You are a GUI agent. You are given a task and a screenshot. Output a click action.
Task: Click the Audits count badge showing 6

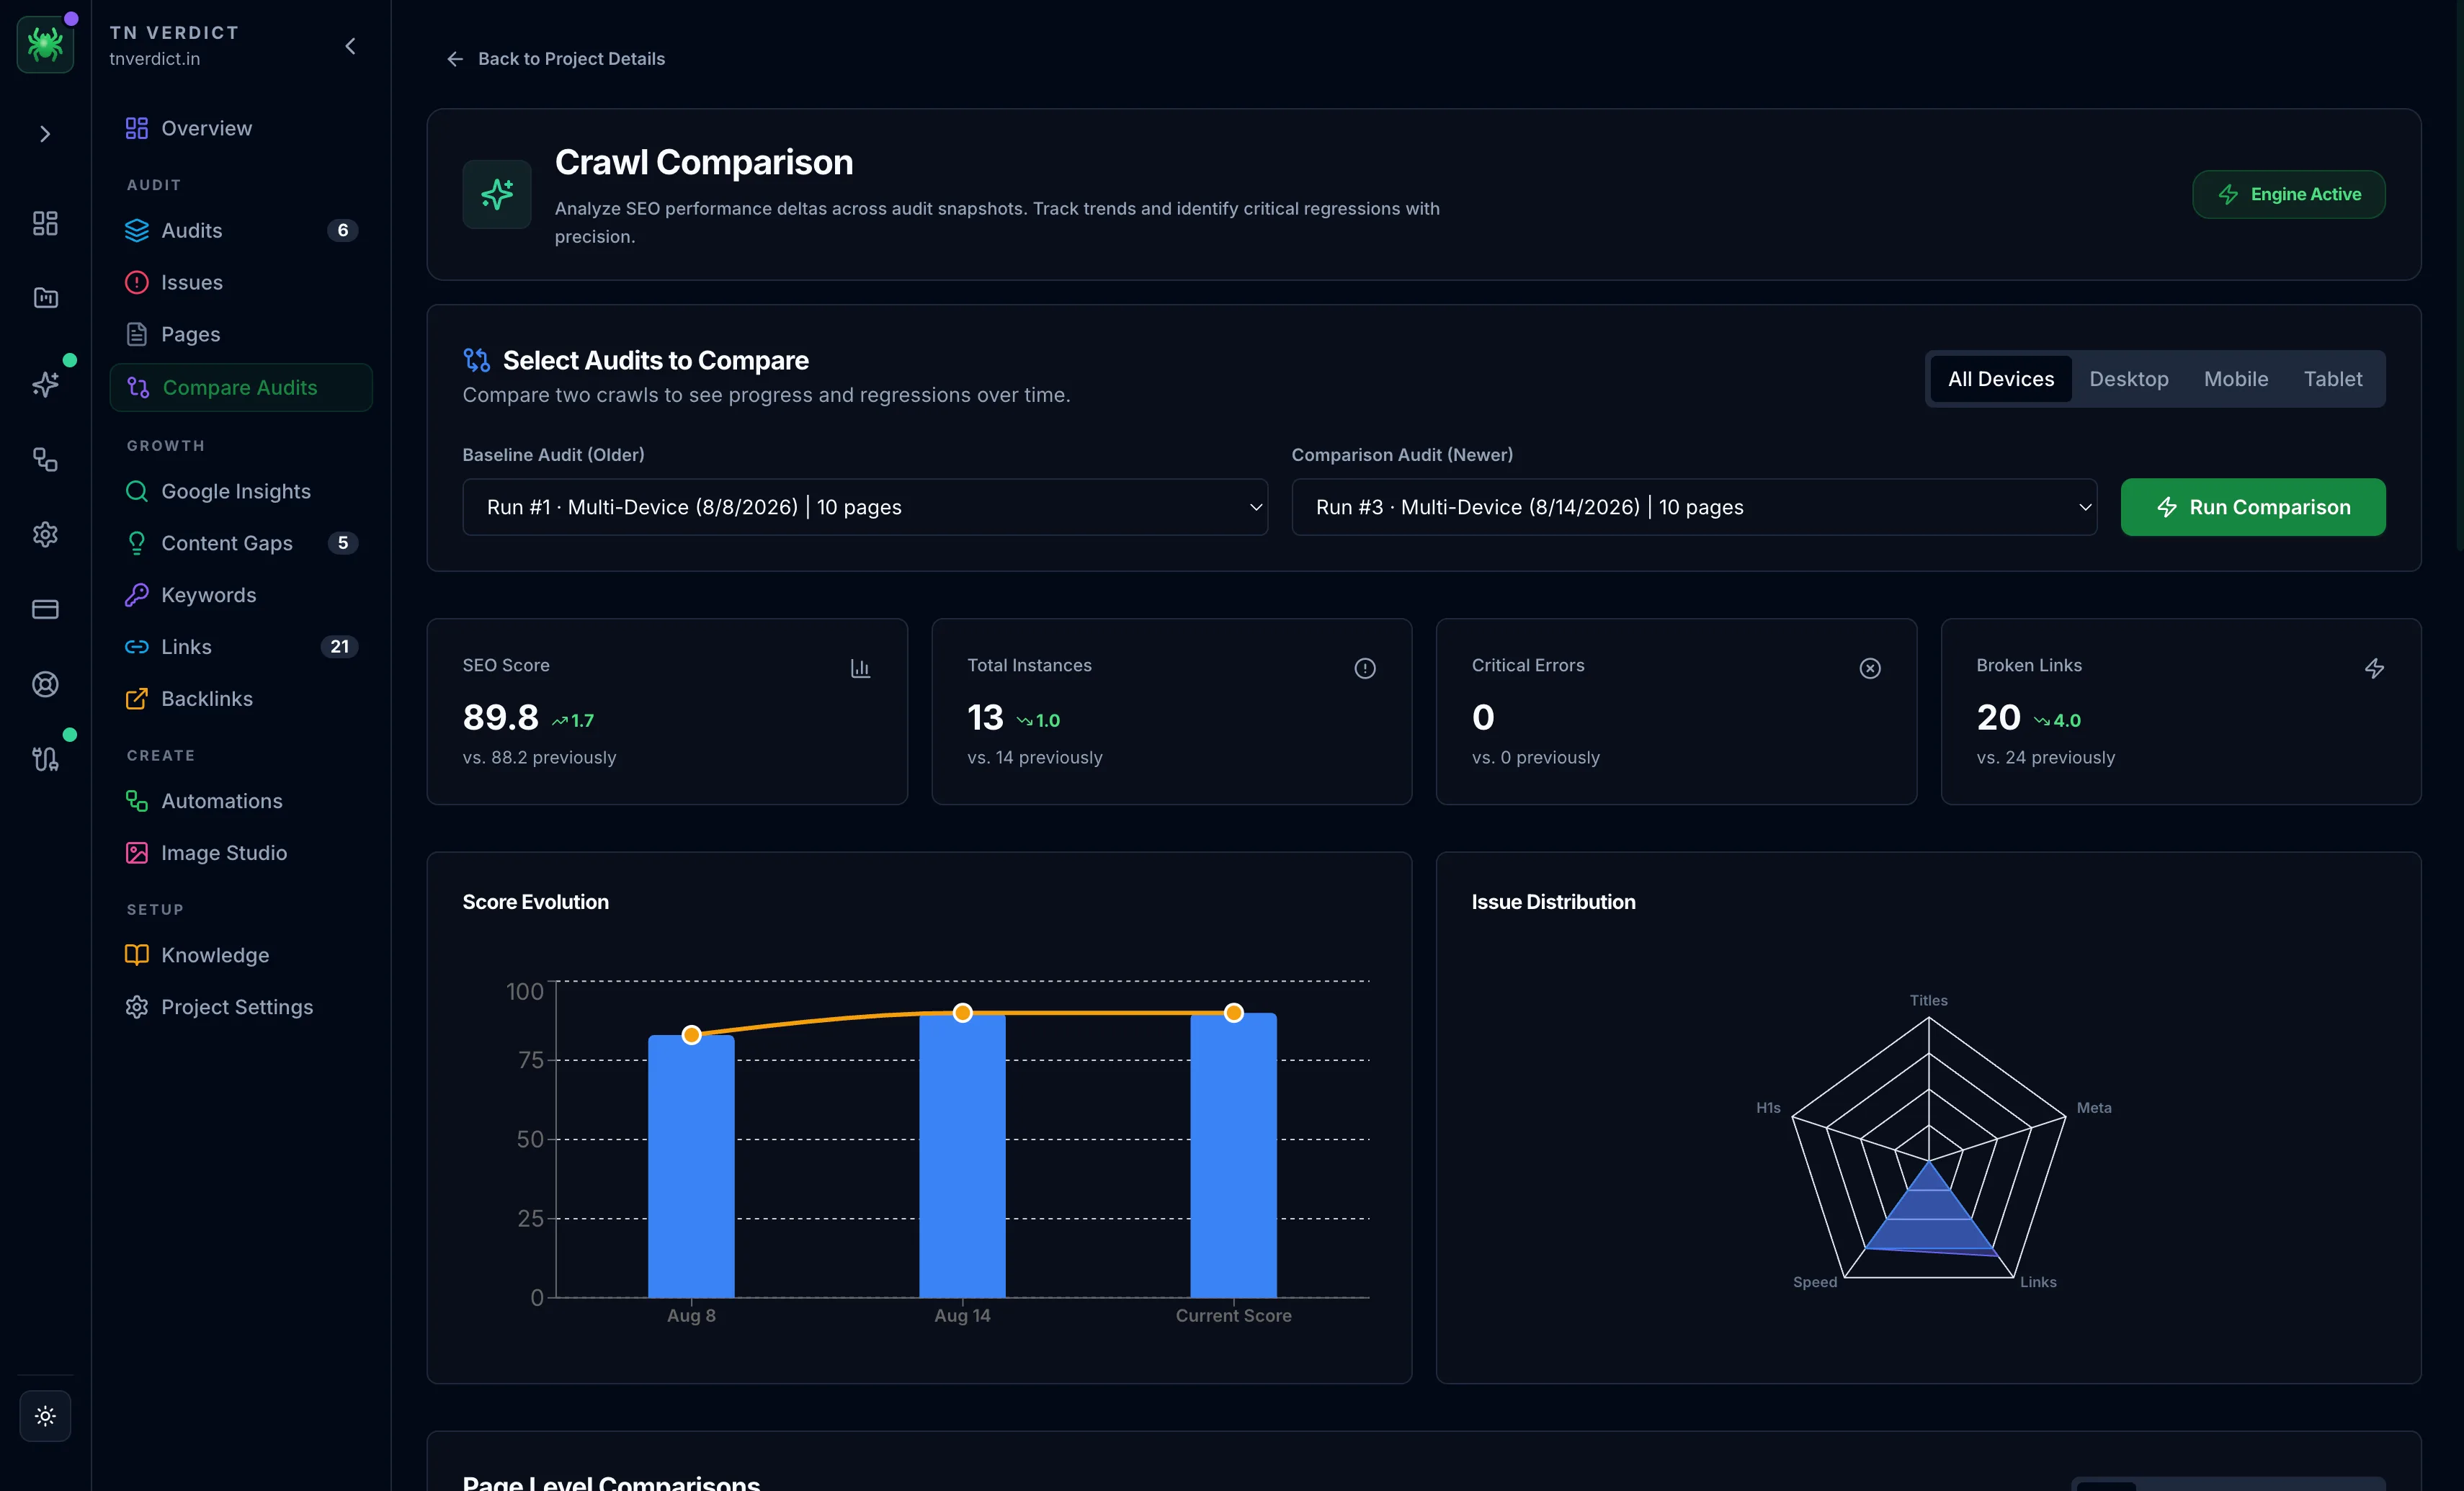click(x=343, y=230)
